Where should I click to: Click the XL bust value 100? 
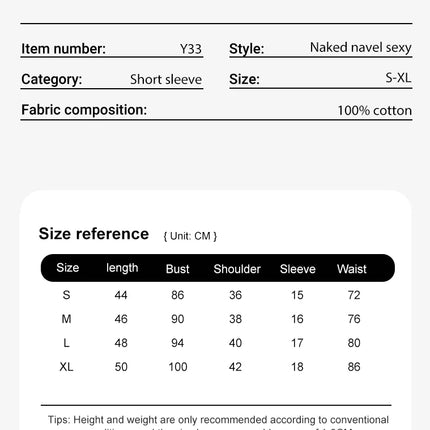pyautogui.click(x=178, y=367)
